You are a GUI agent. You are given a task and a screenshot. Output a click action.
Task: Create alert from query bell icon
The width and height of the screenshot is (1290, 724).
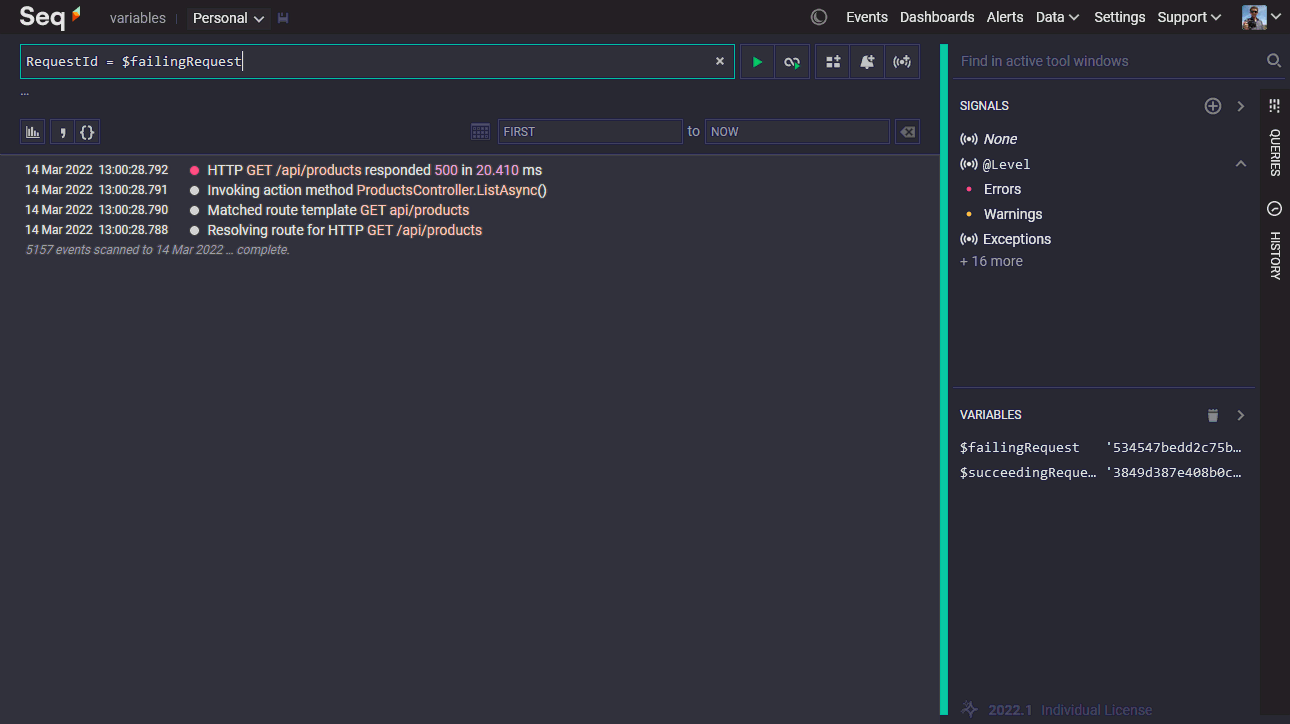point(867,62)
